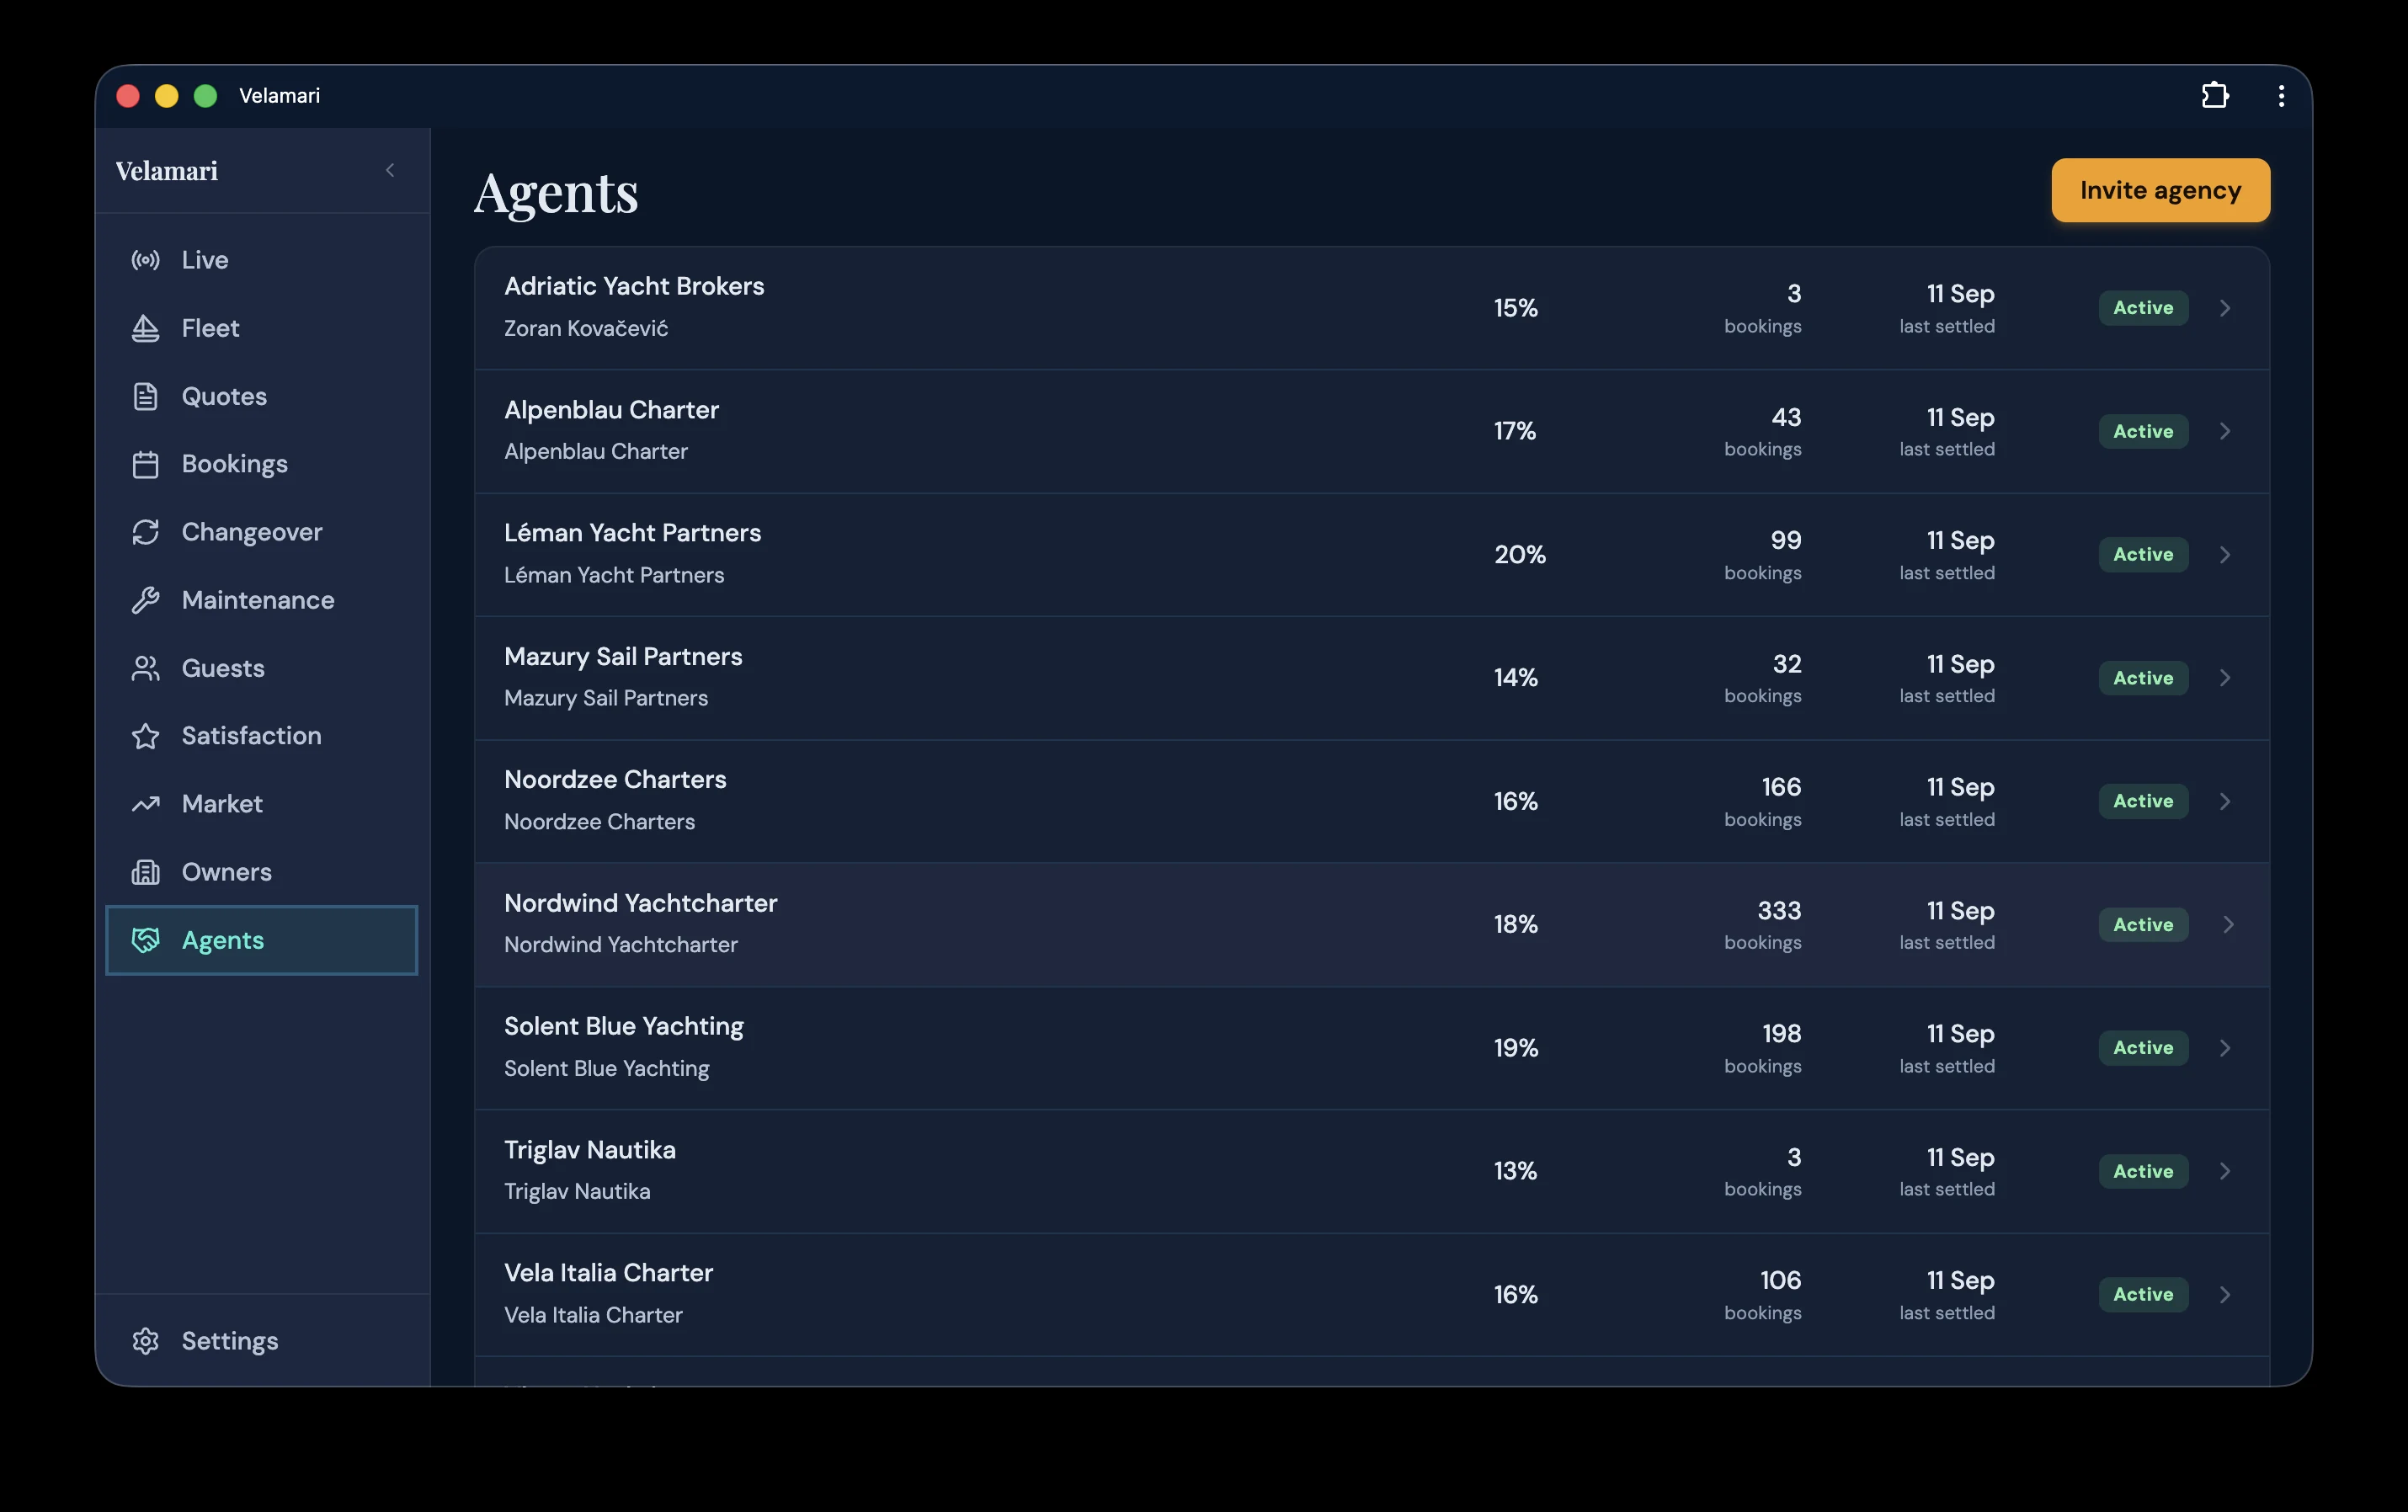The height and width of the screenshot is (1512, 2408).
Task: Click the Agents page heading
Action: [556, 193]
